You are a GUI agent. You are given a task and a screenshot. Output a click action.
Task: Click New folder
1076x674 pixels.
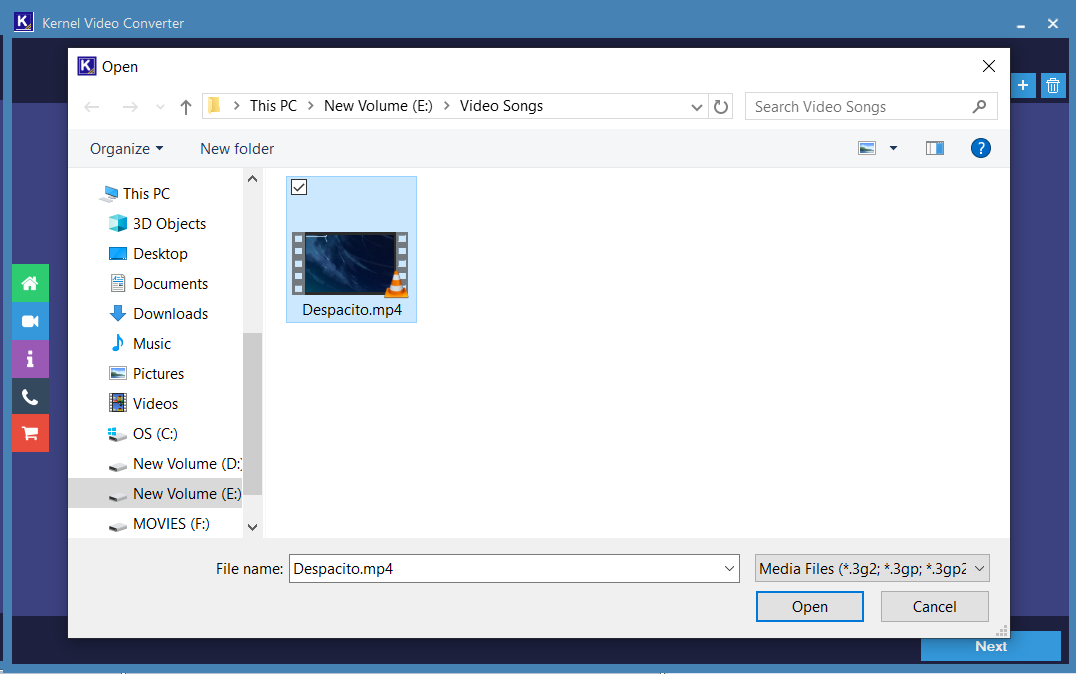[x=237, y=149]
